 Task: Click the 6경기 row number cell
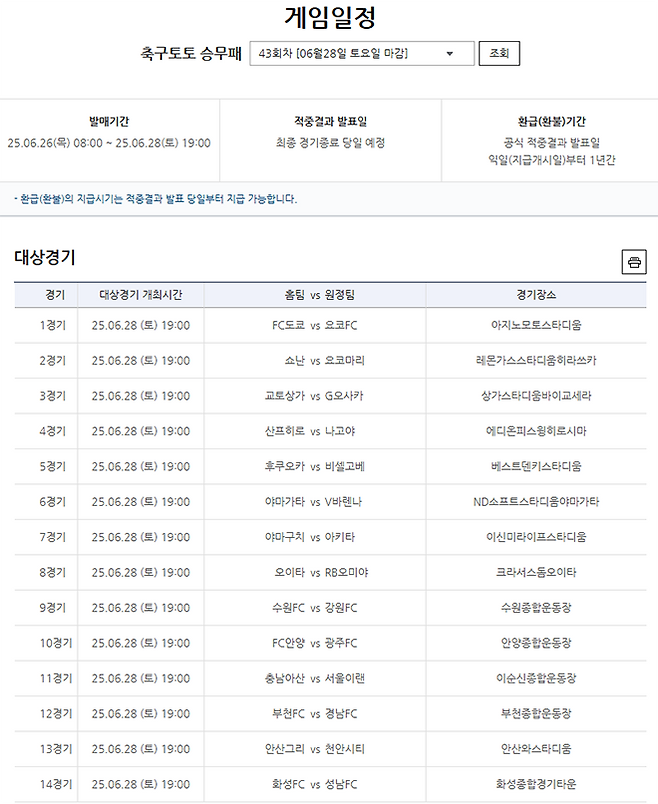pyautogui.click(x=53, y=502)
